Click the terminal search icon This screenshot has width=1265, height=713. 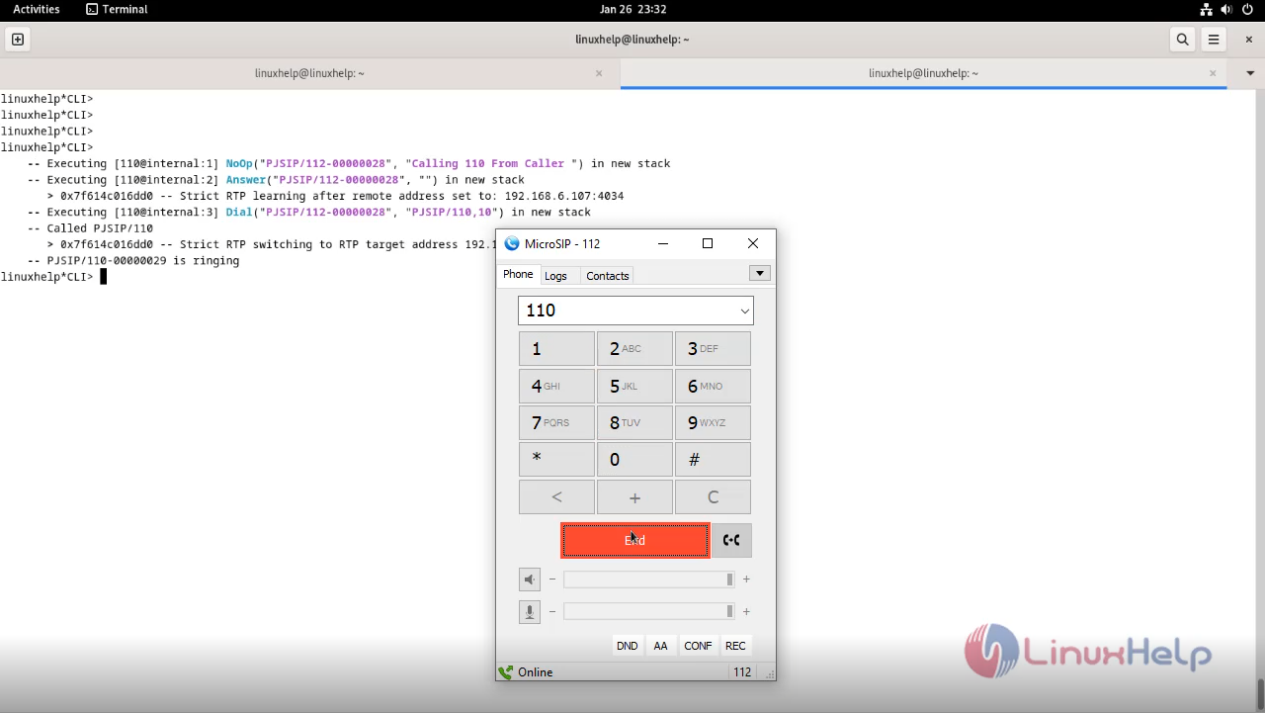(x=1183, y=39)
